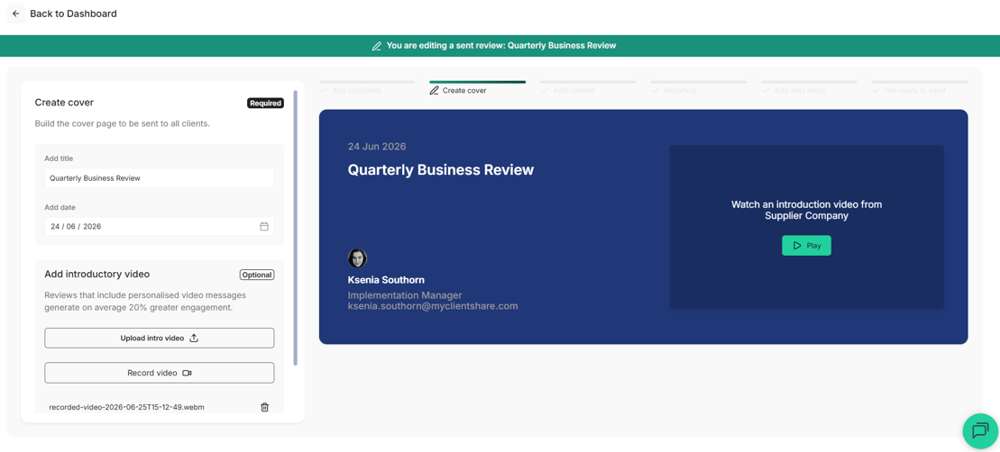Click the Upload intro video button
Viewport: 1000px width, 452px height.
coord(159,338)
